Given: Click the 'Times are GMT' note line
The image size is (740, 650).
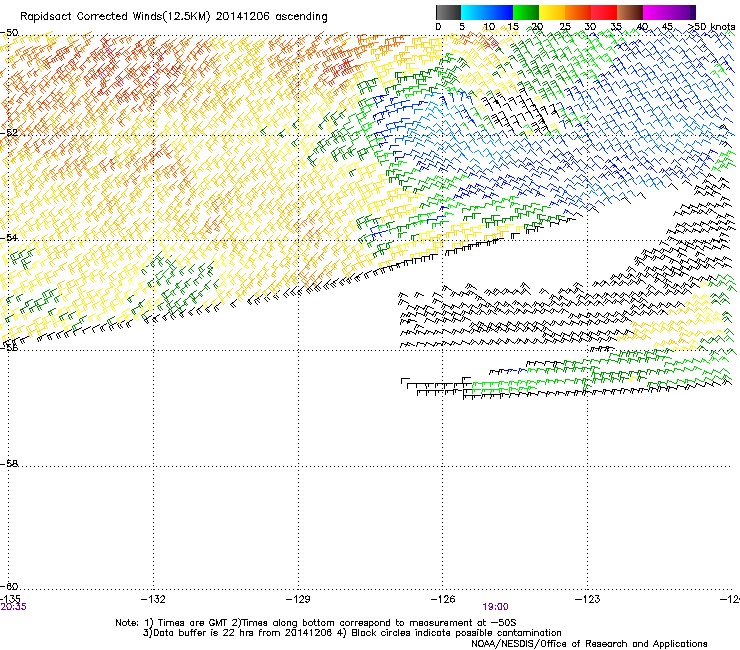Looking at the screenshot, I should click(316, 623).
